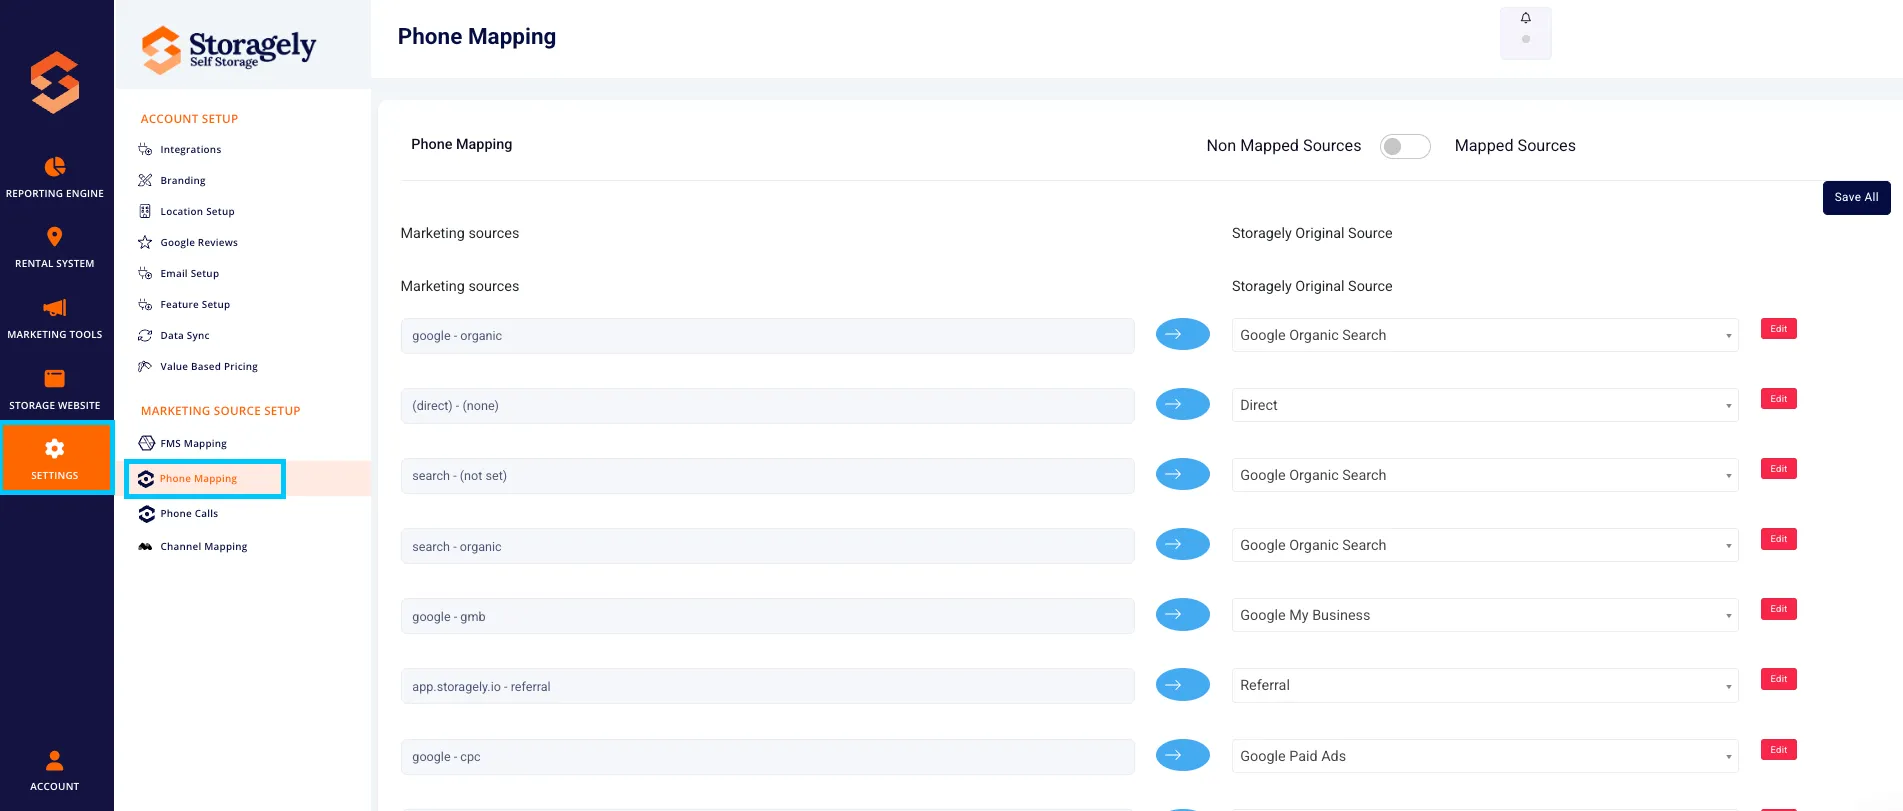The width and height of the screenshot is (1903, 811).
Task: Select Value Based Pricing item
Action: coord(209,366)
